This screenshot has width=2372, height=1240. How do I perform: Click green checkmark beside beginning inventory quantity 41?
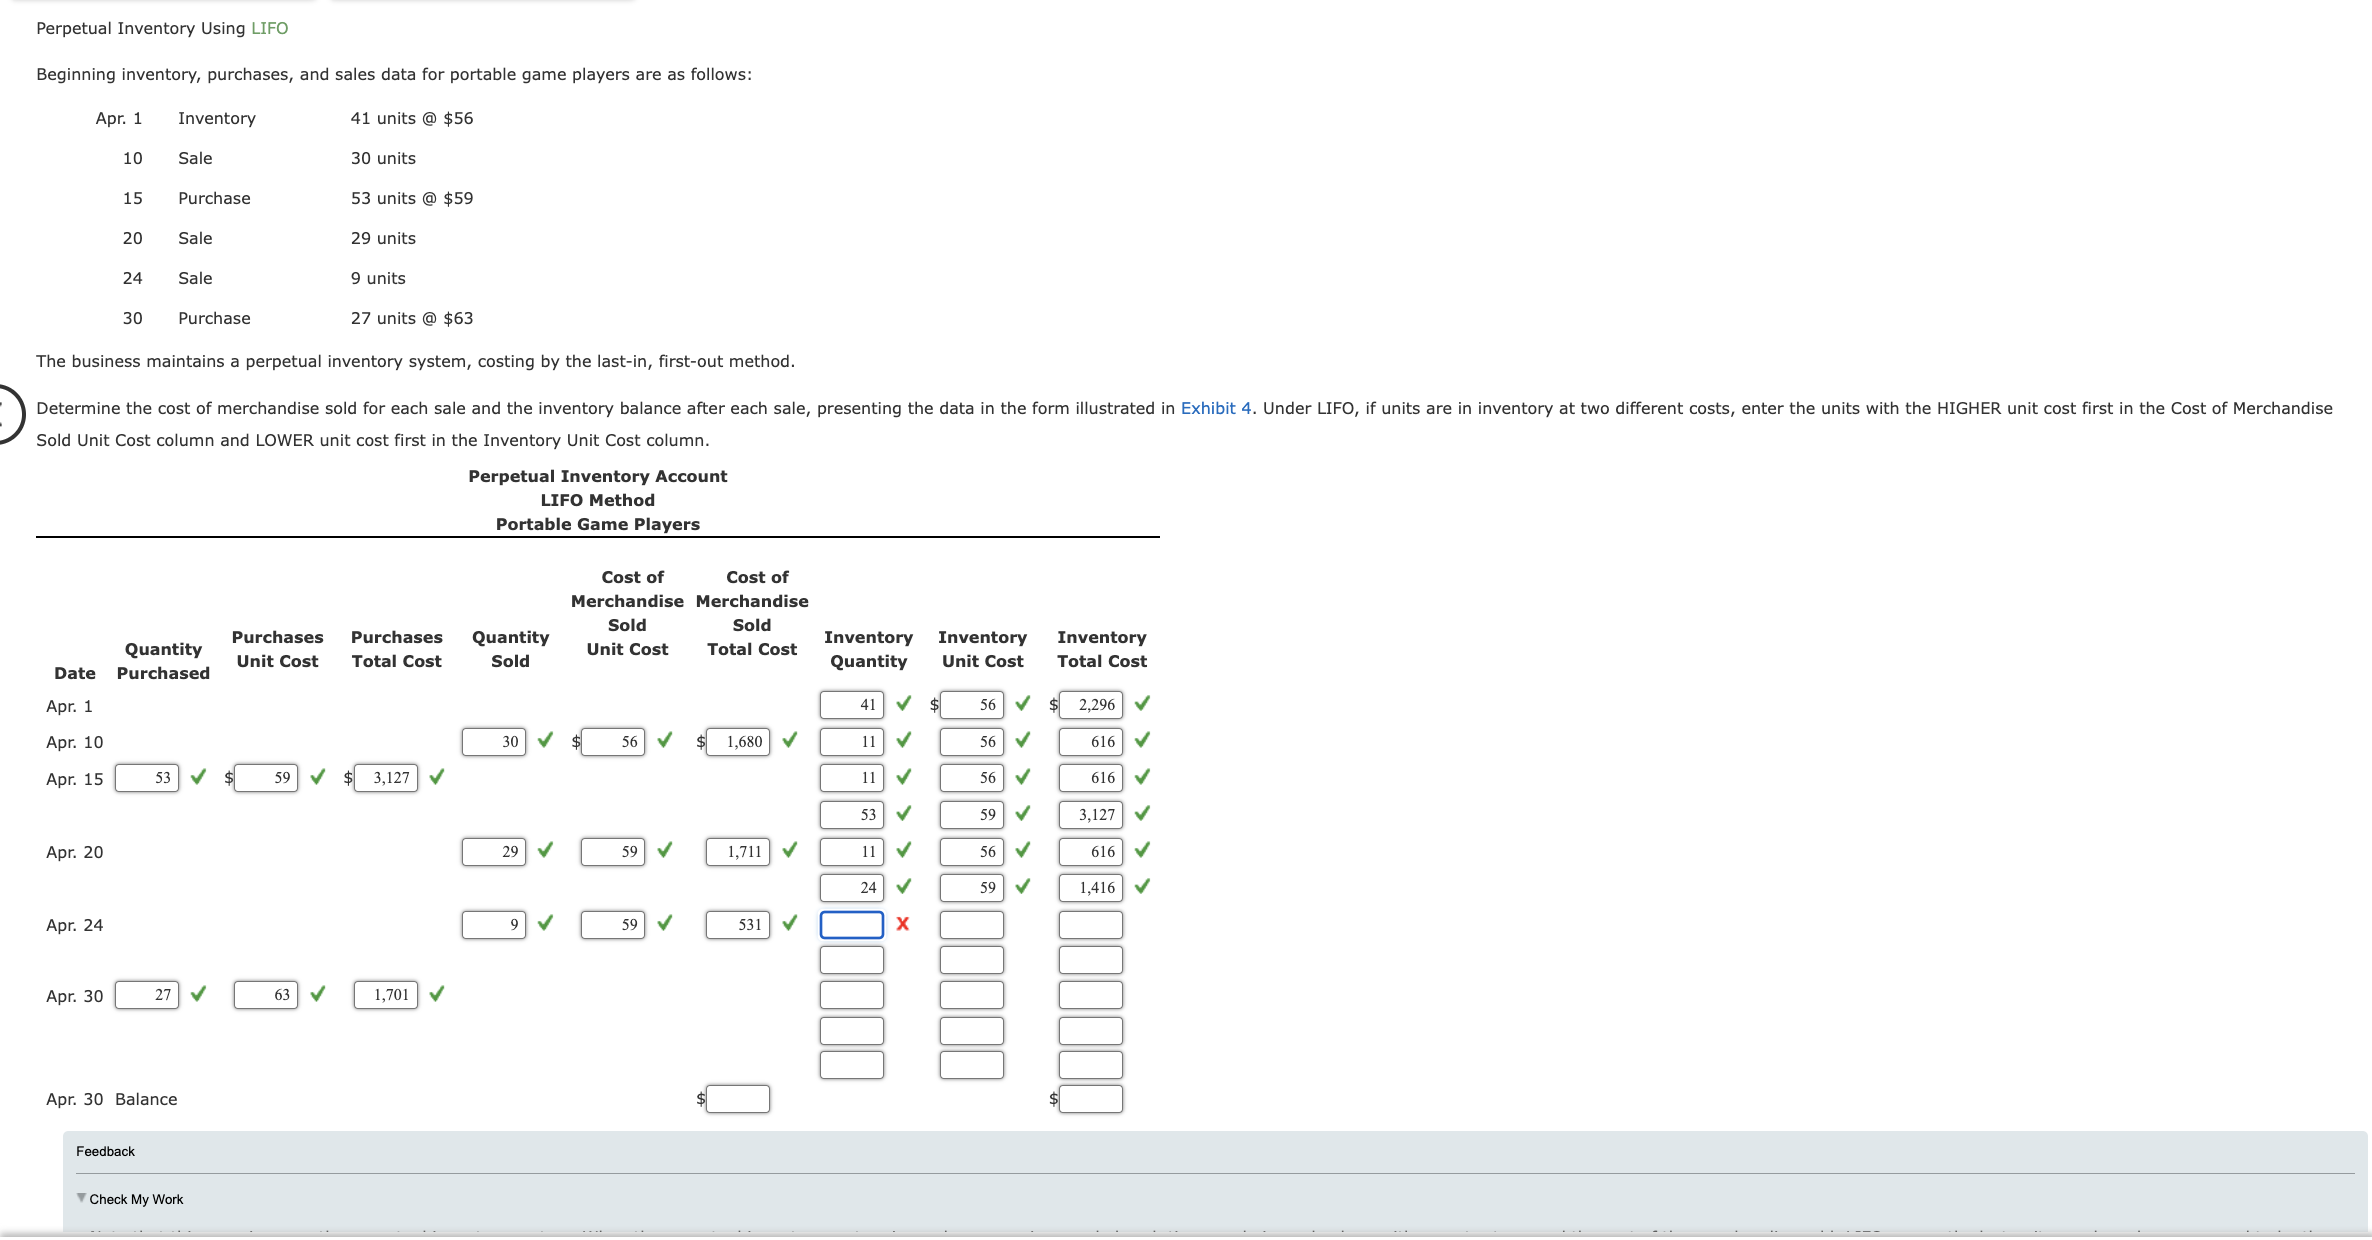(x=903, y=705)
